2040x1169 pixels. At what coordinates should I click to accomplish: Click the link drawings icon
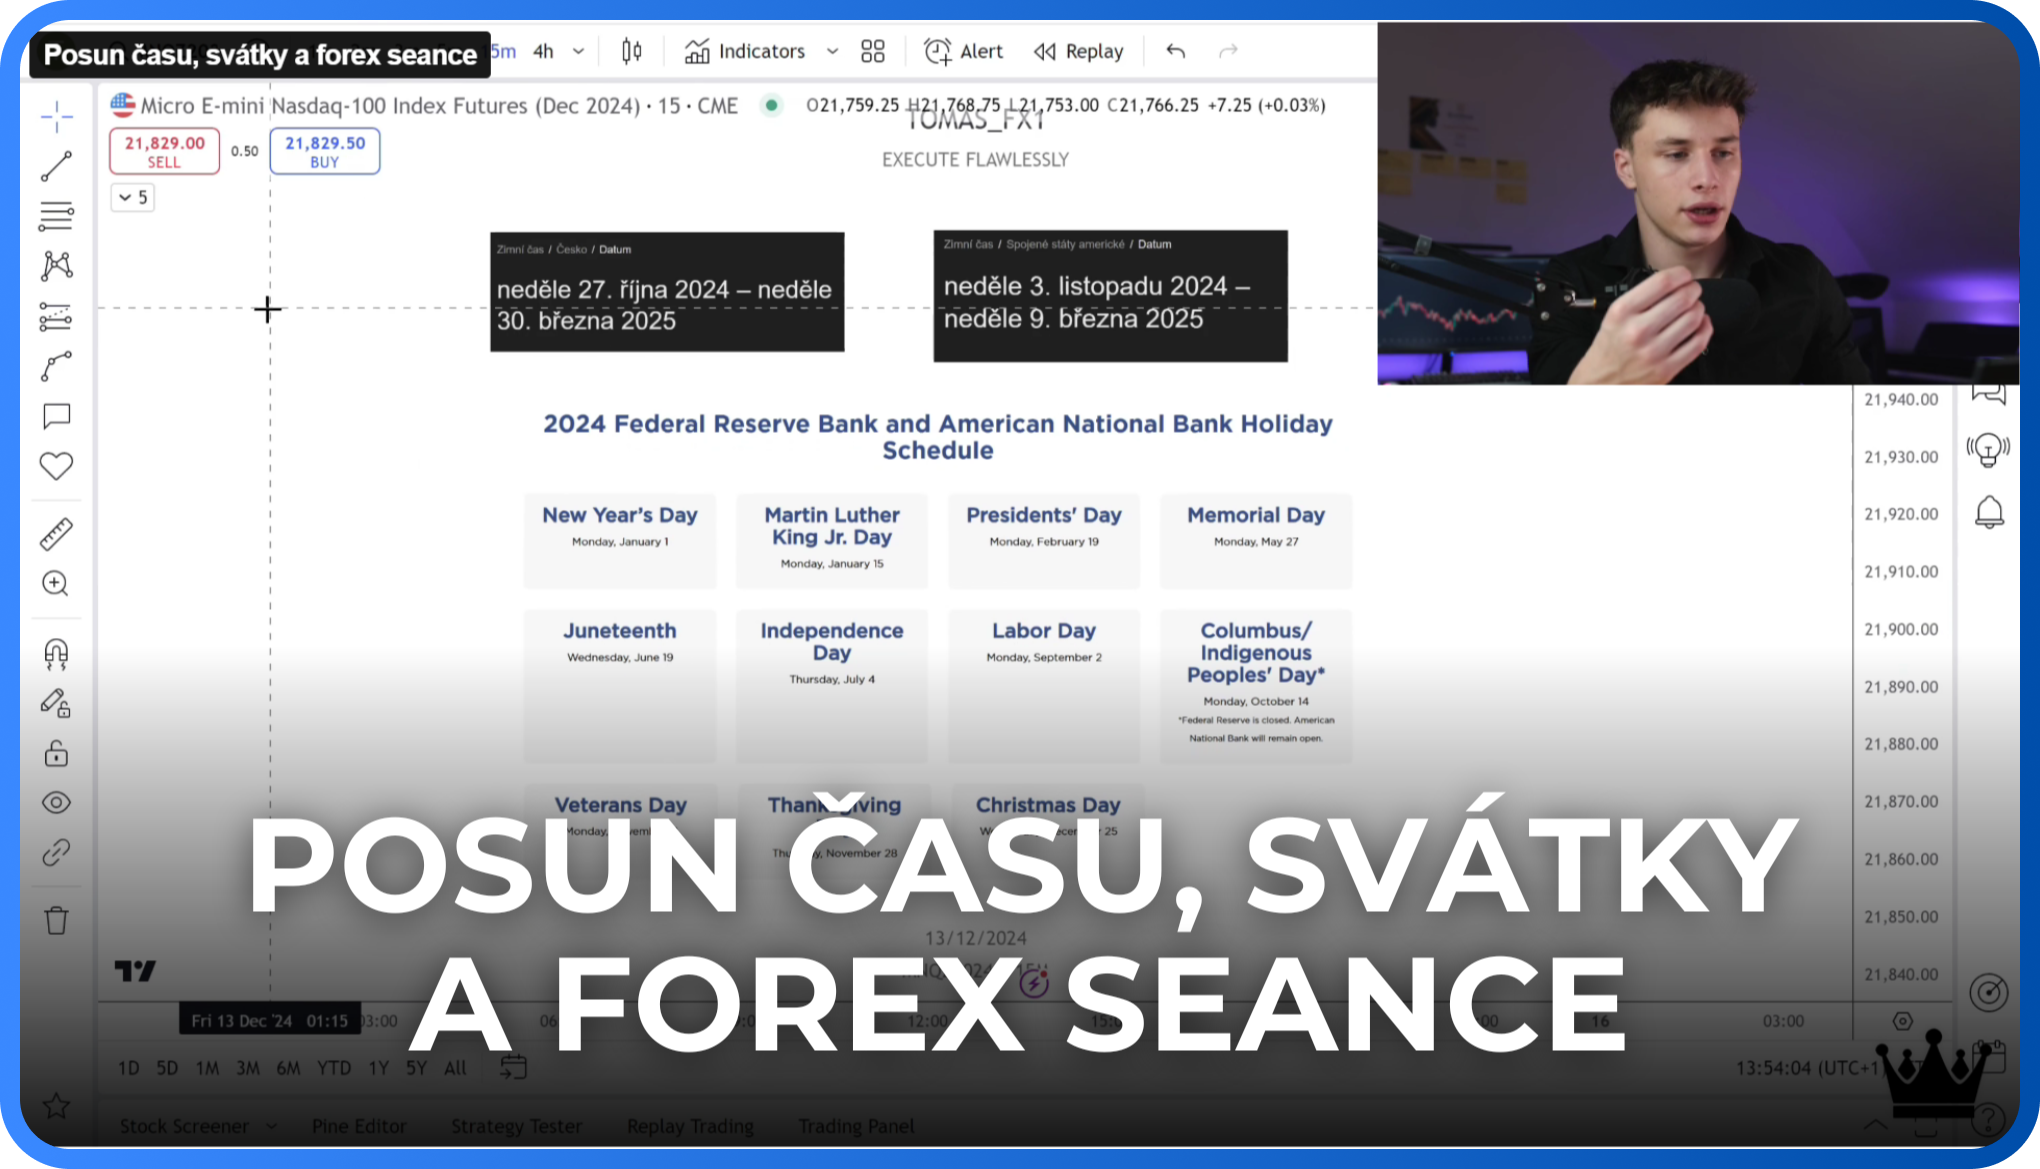click(x=57, y=853)
